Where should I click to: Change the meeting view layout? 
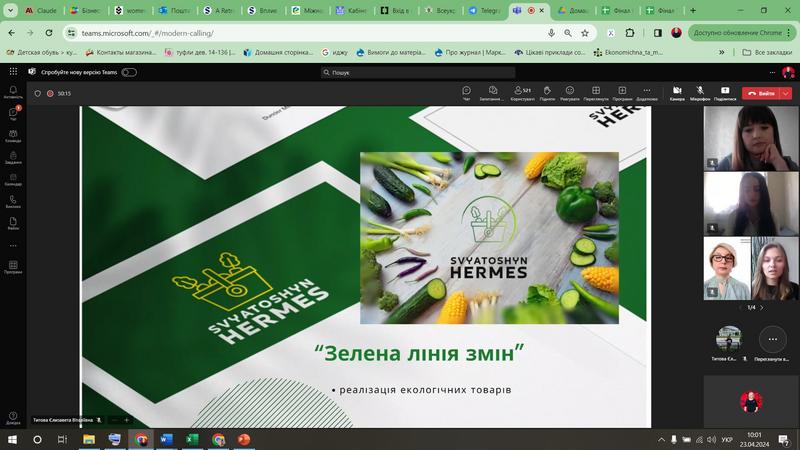point(595,93)
